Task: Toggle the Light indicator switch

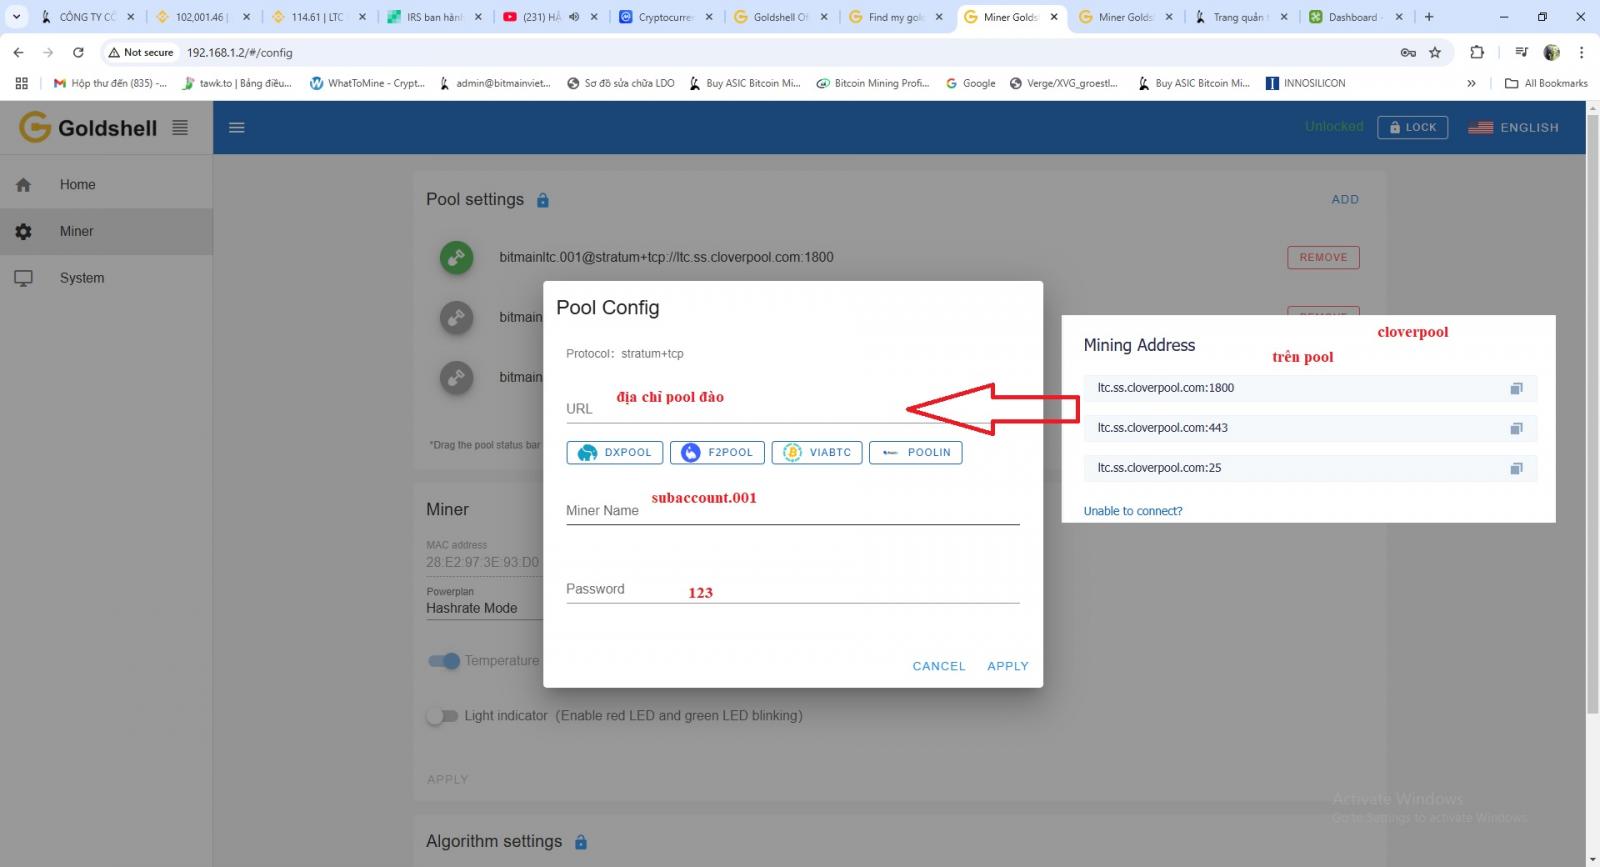Action: pos(441,716)
